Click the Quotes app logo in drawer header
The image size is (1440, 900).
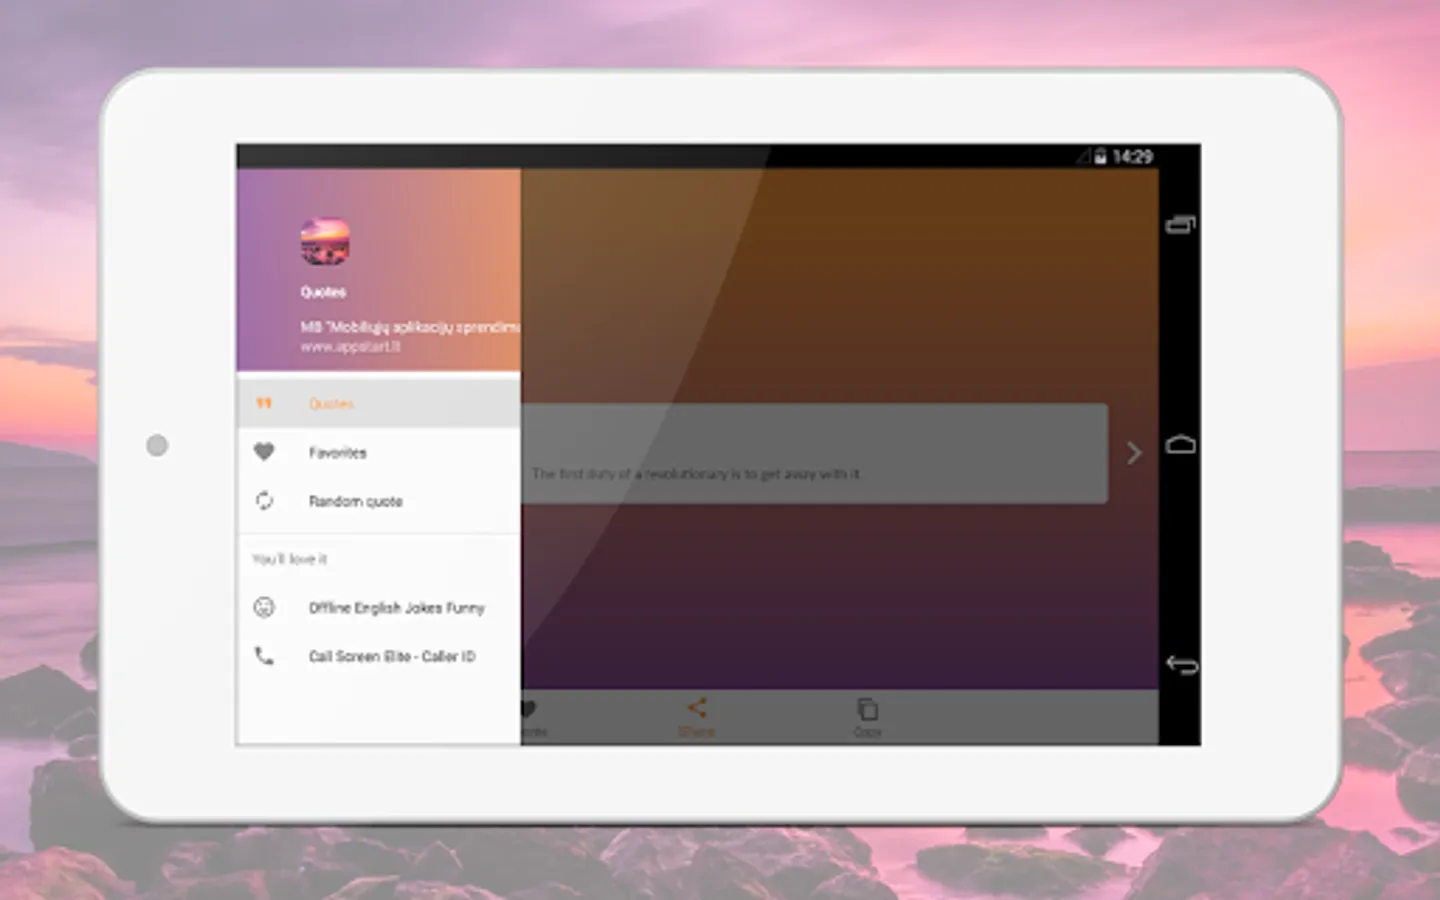click(325, 242)
